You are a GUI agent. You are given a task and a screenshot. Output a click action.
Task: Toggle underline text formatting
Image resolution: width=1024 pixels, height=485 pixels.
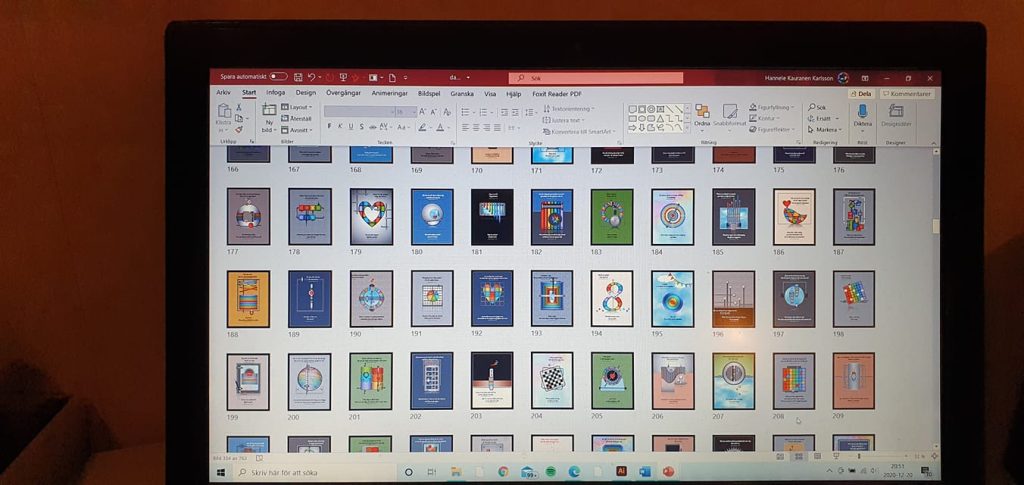click(351, 127)
